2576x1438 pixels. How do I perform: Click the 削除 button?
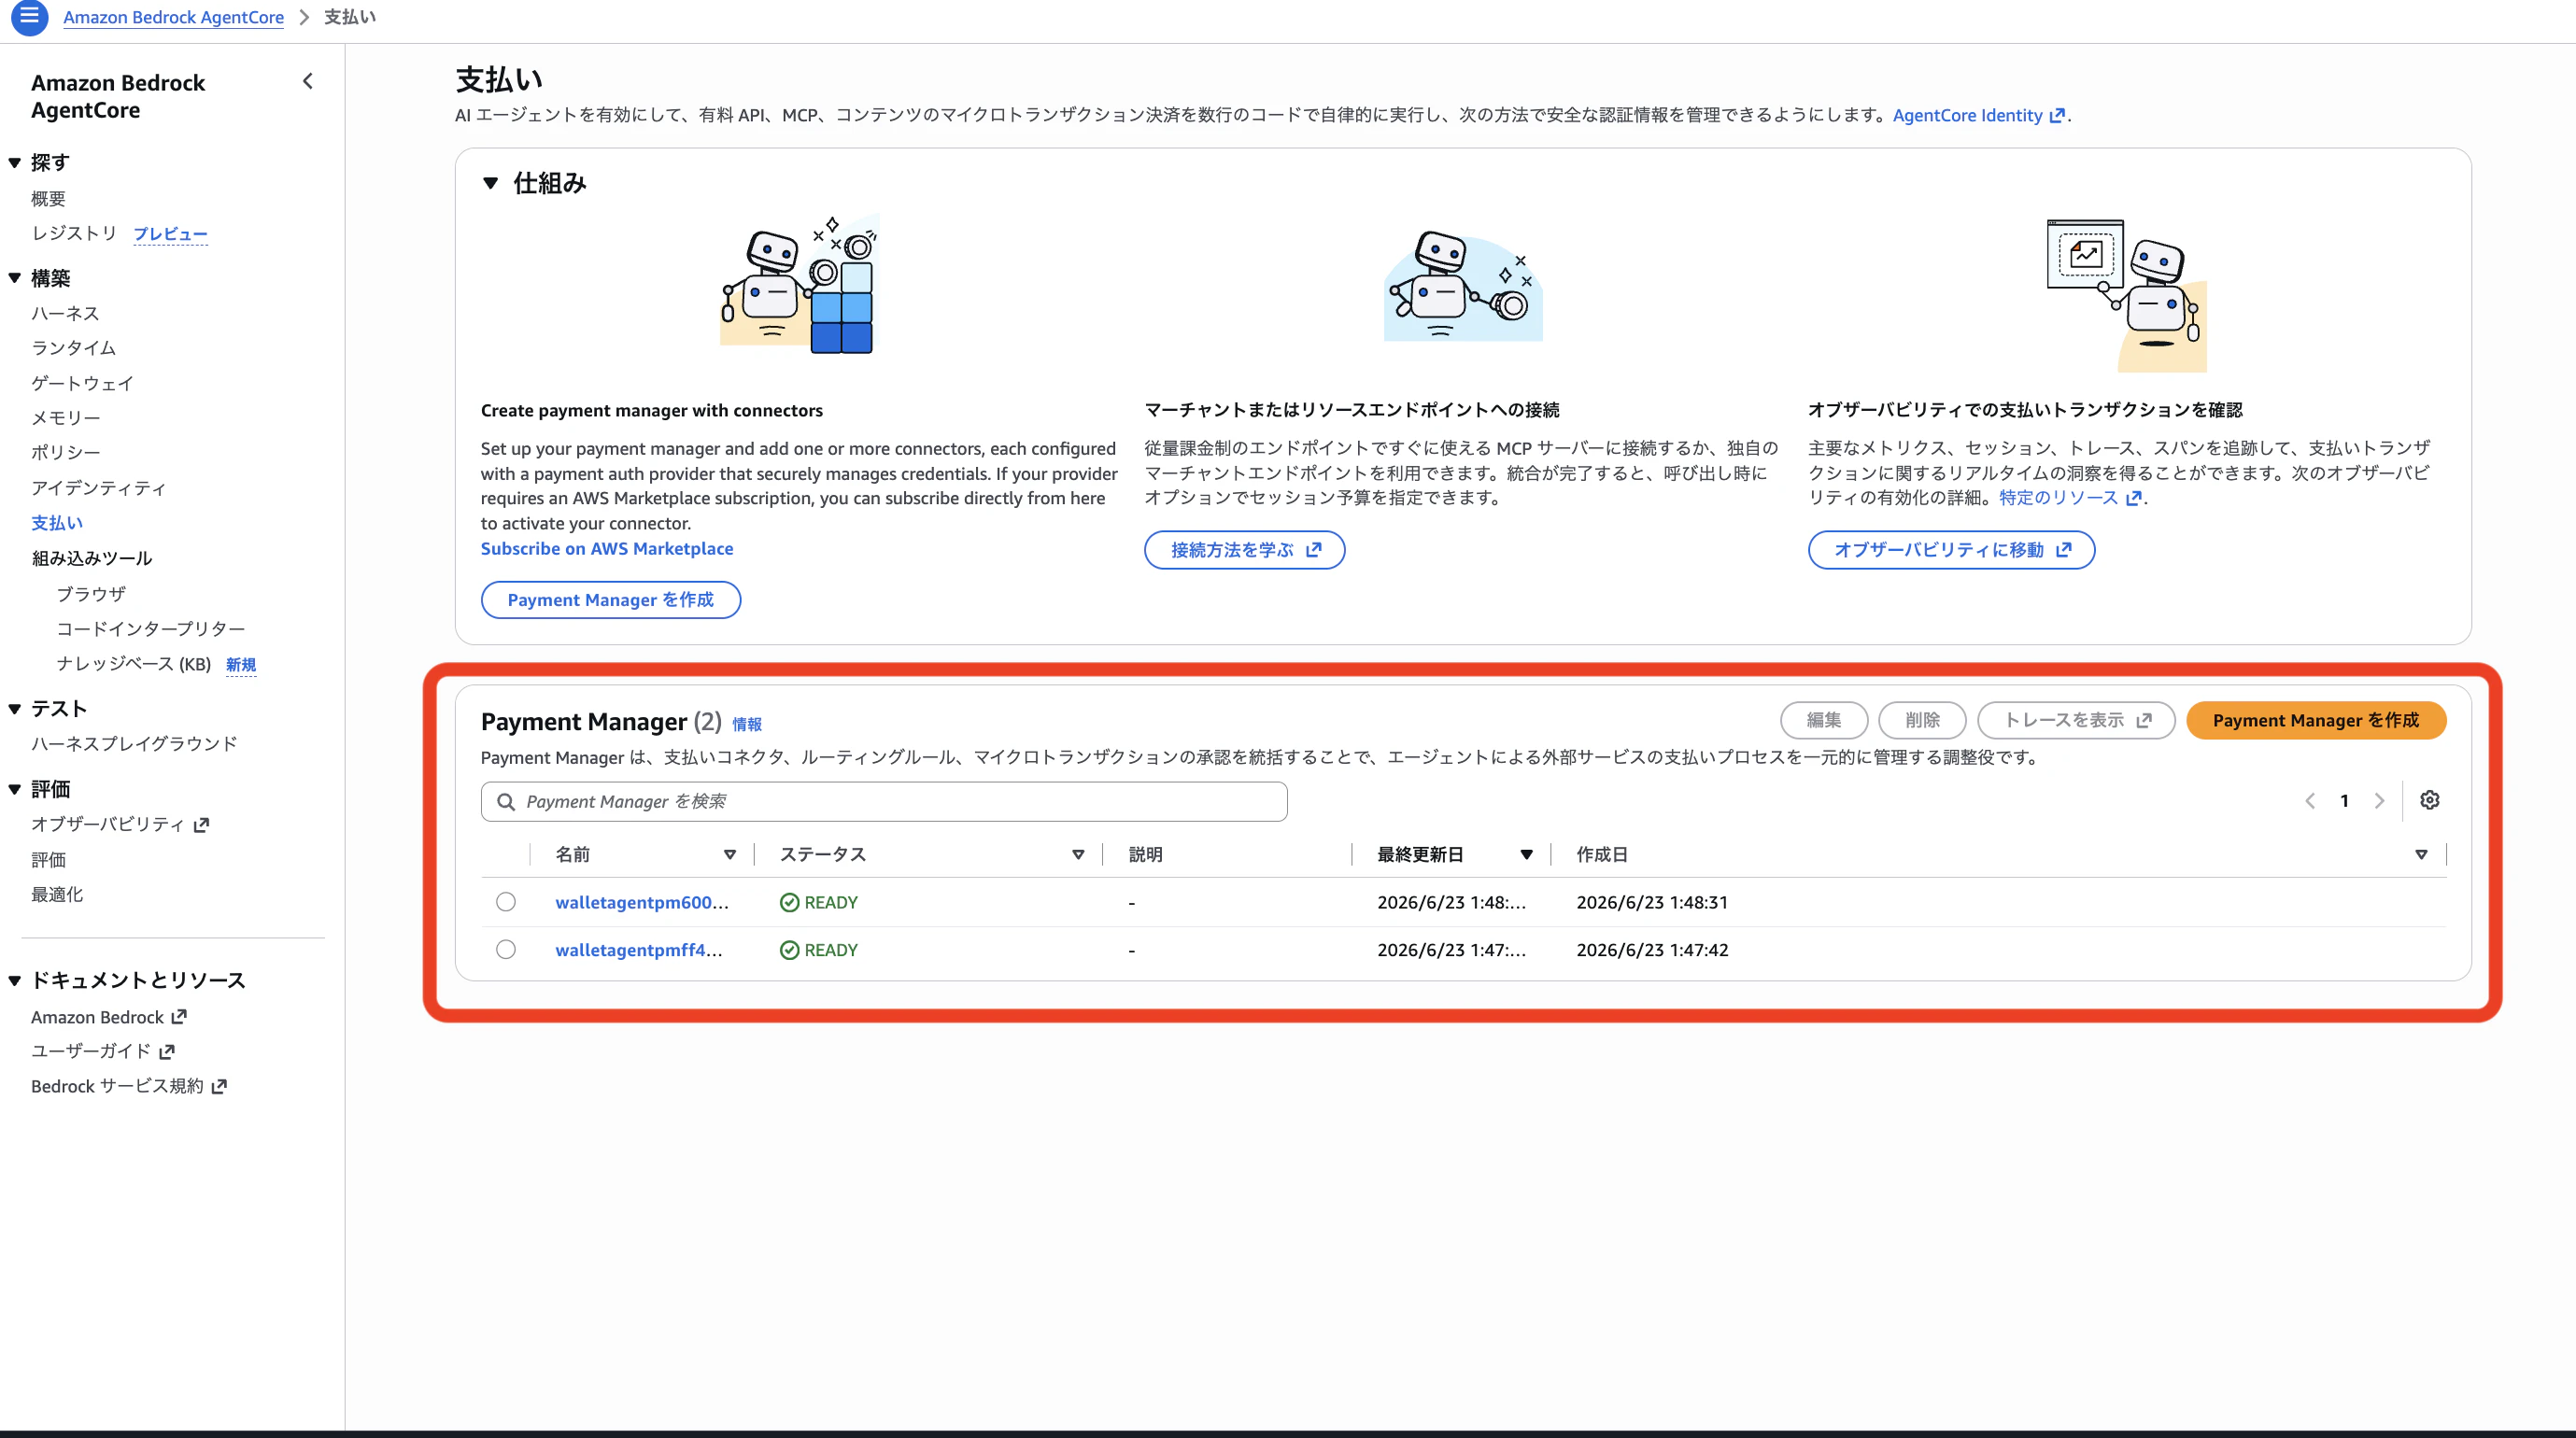[x=1921, y=720]
